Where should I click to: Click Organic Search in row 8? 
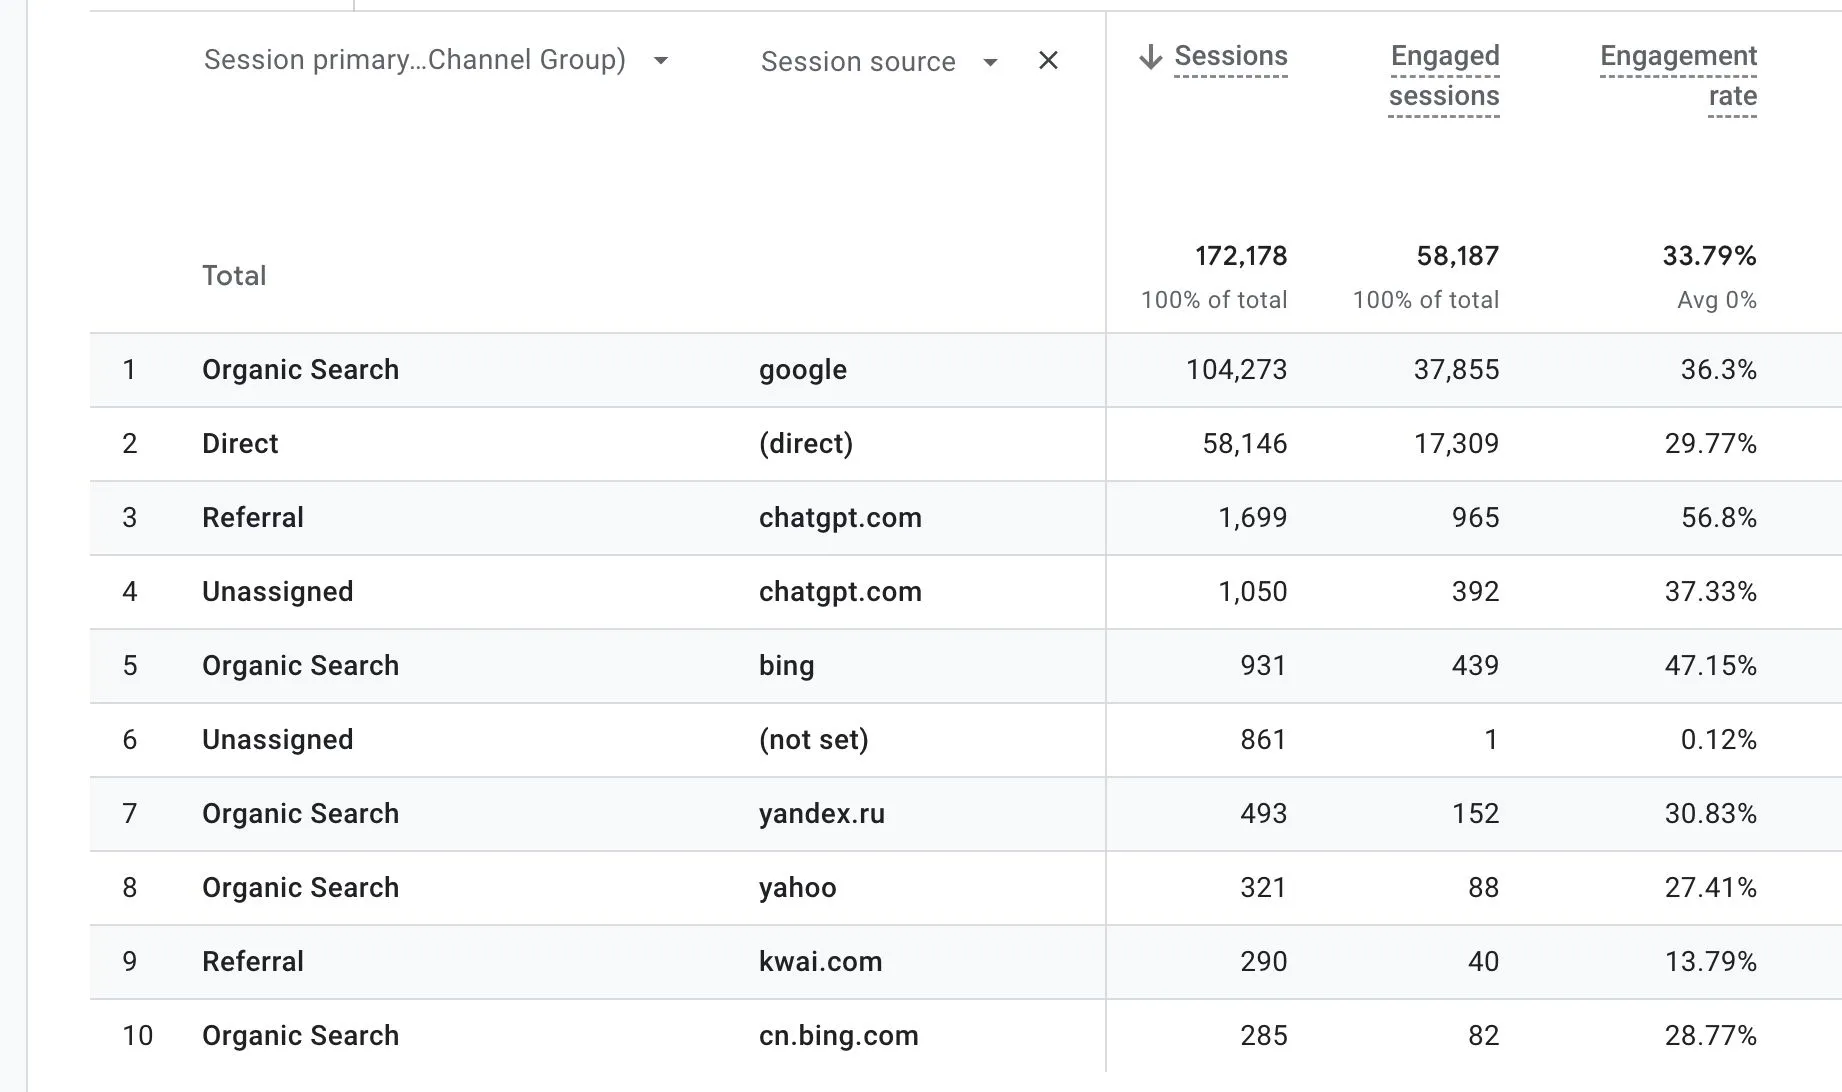pos(300,888)
